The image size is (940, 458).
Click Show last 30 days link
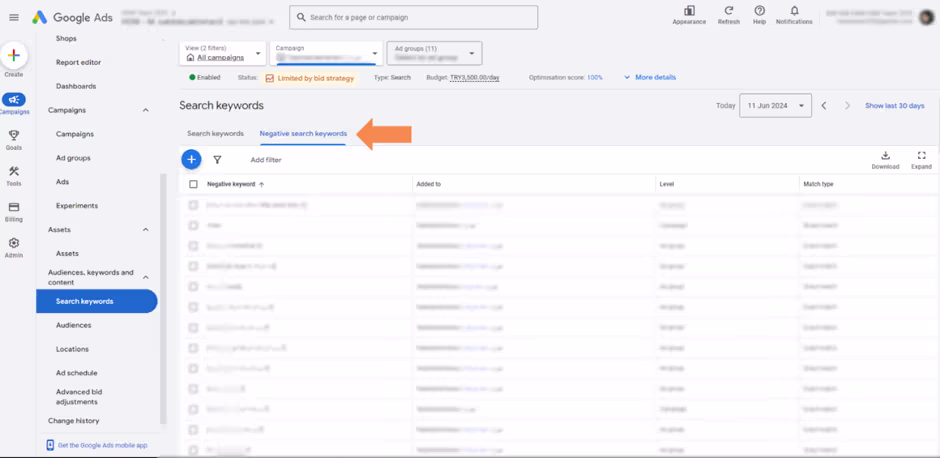click(x=894, y=106)
